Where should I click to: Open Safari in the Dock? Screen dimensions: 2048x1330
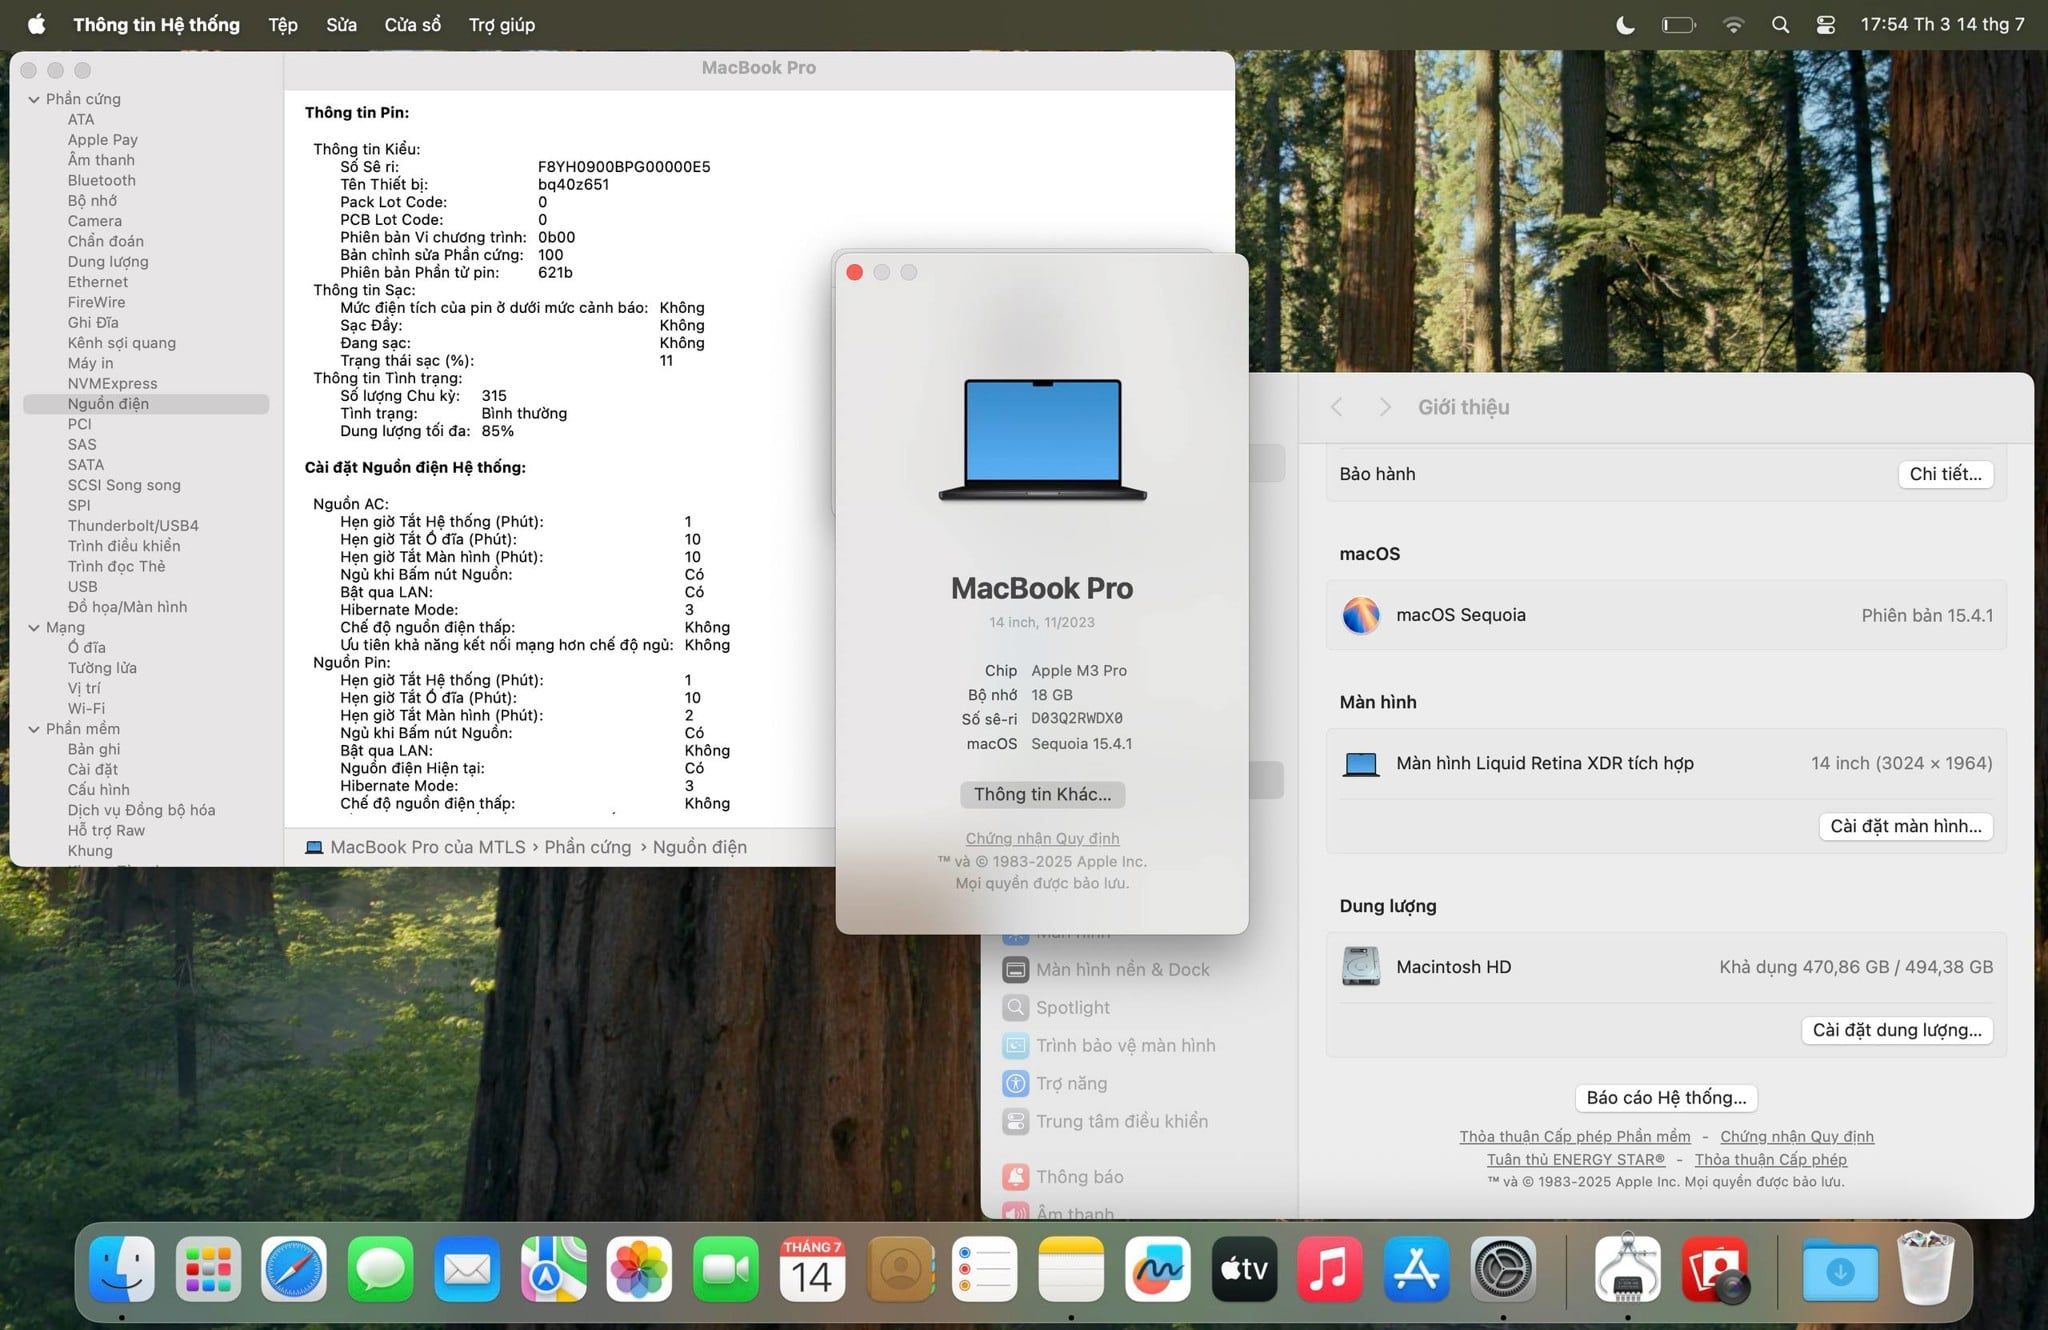click(x=294, y=1269)
